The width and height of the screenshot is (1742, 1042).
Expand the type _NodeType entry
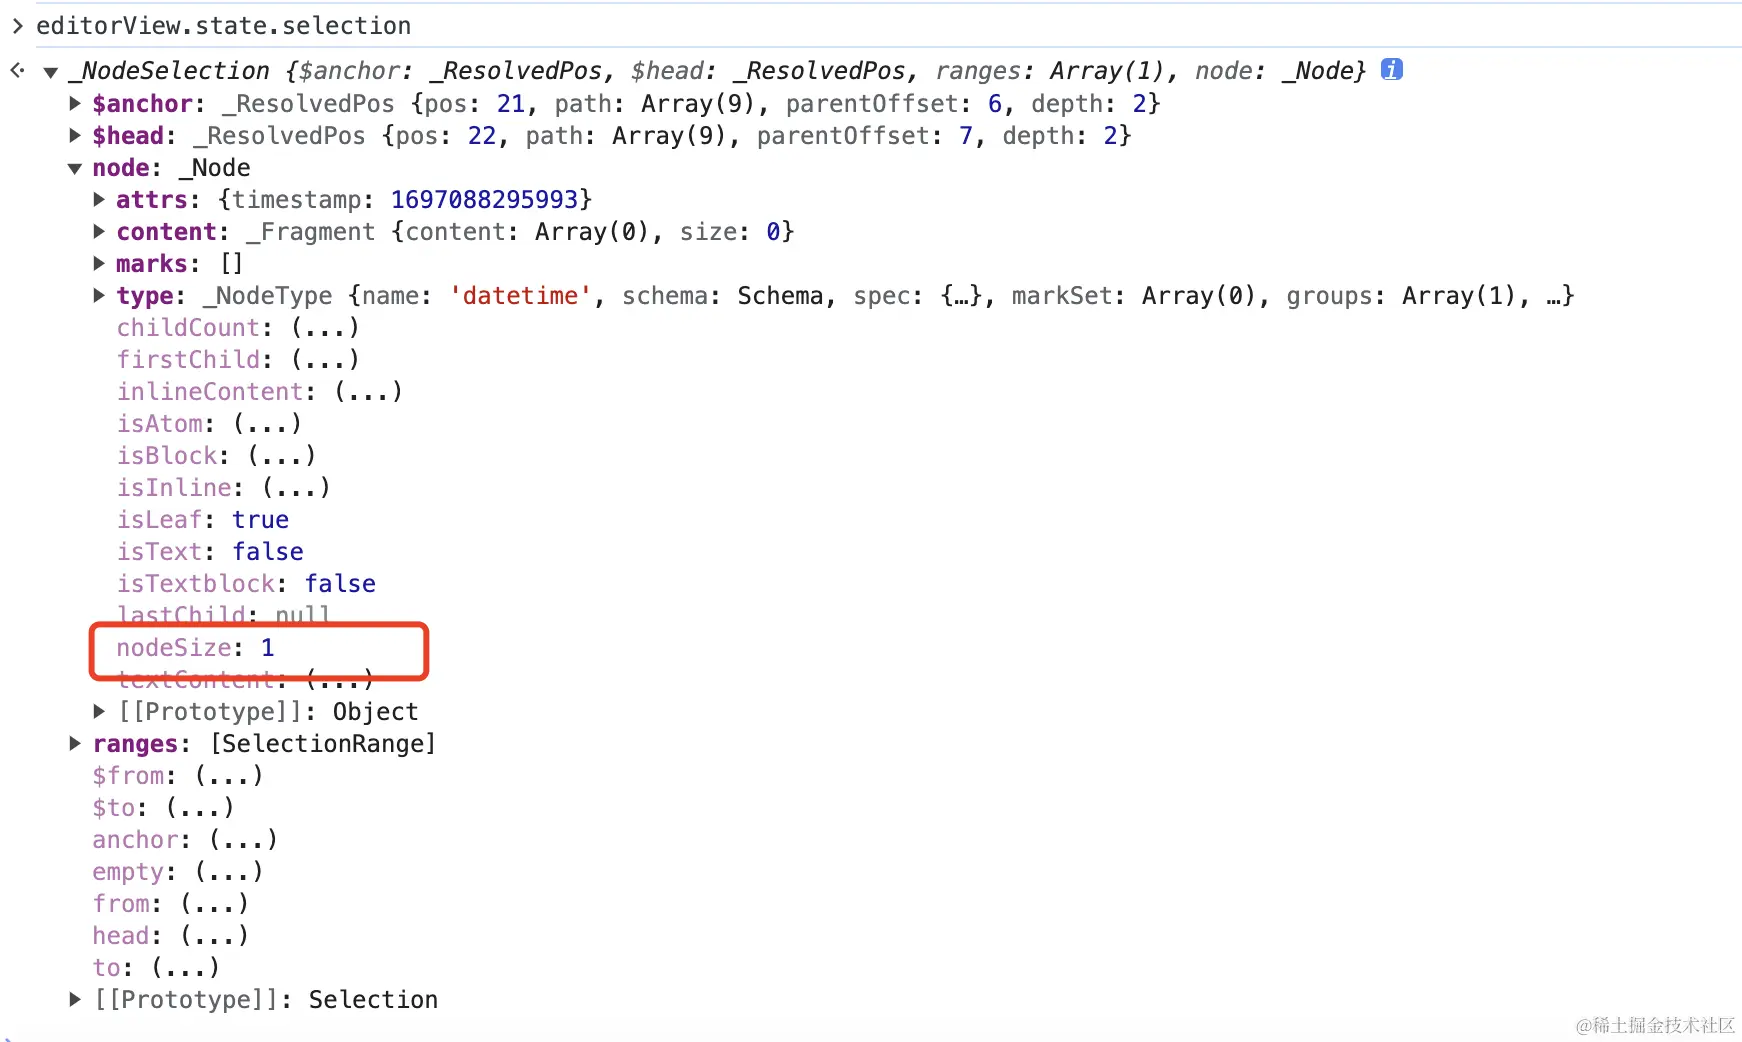click(x=99, y=295)
